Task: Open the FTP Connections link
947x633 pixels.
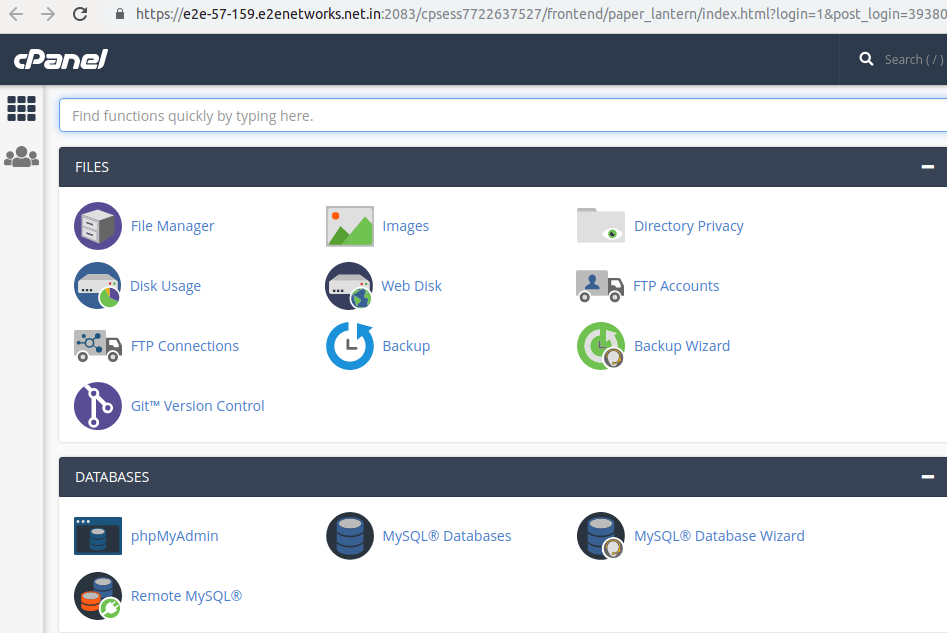Action: pyautogui.click(x=185, y=346)
